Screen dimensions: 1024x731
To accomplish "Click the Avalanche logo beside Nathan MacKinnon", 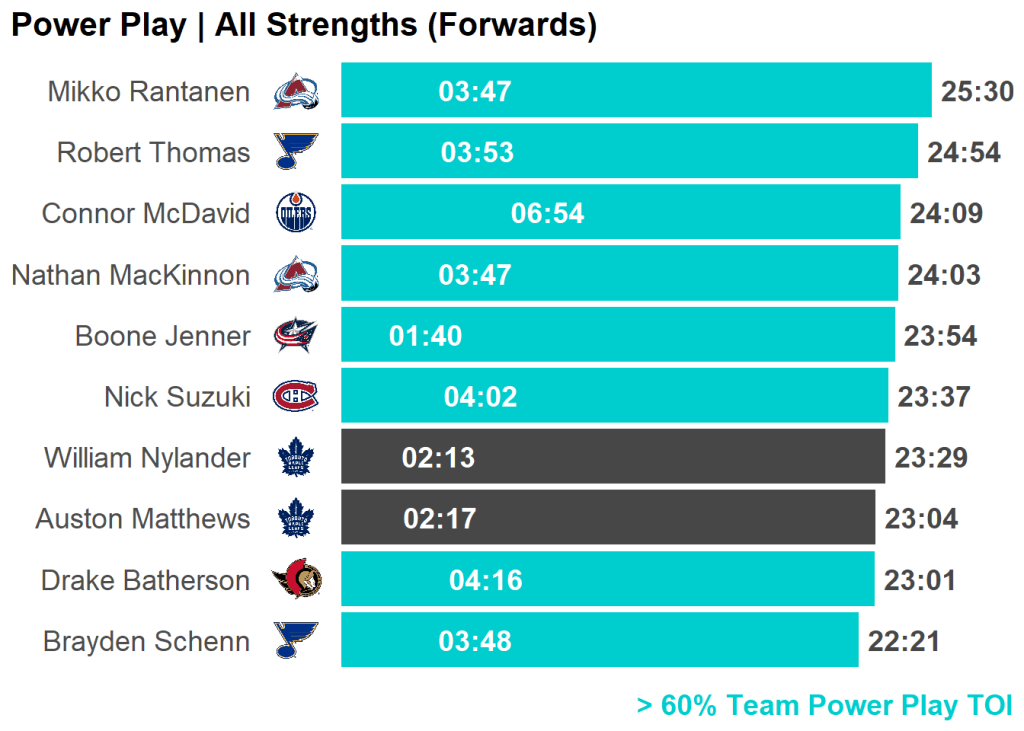I will click(x=296, y=274).
